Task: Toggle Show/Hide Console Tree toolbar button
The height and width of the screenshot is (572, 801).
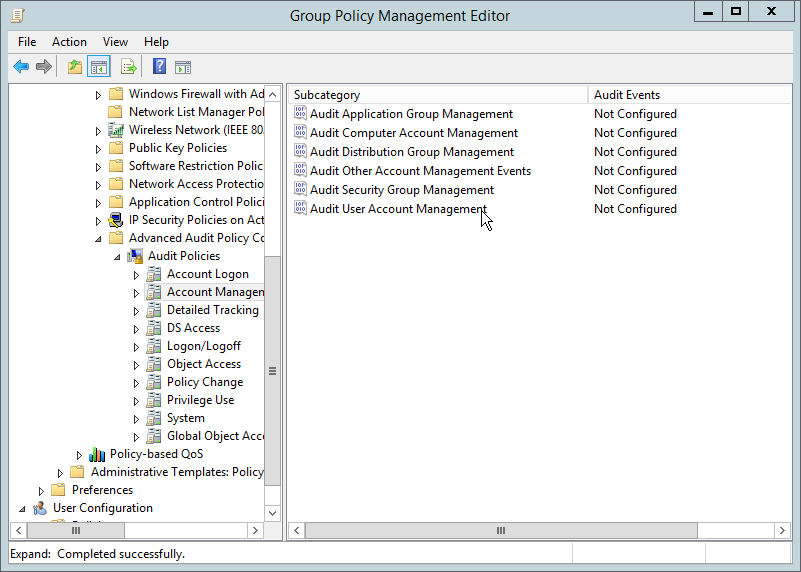Action: (99, 67)
